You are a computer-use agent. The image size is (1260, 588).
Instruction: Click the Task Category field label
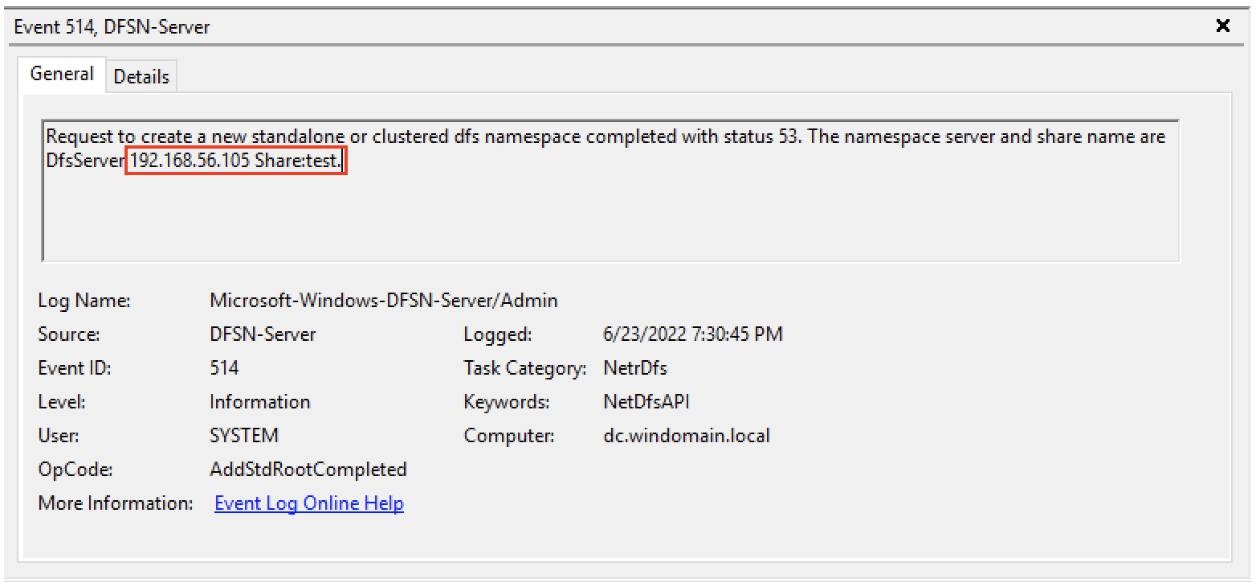tap(525, 368)
